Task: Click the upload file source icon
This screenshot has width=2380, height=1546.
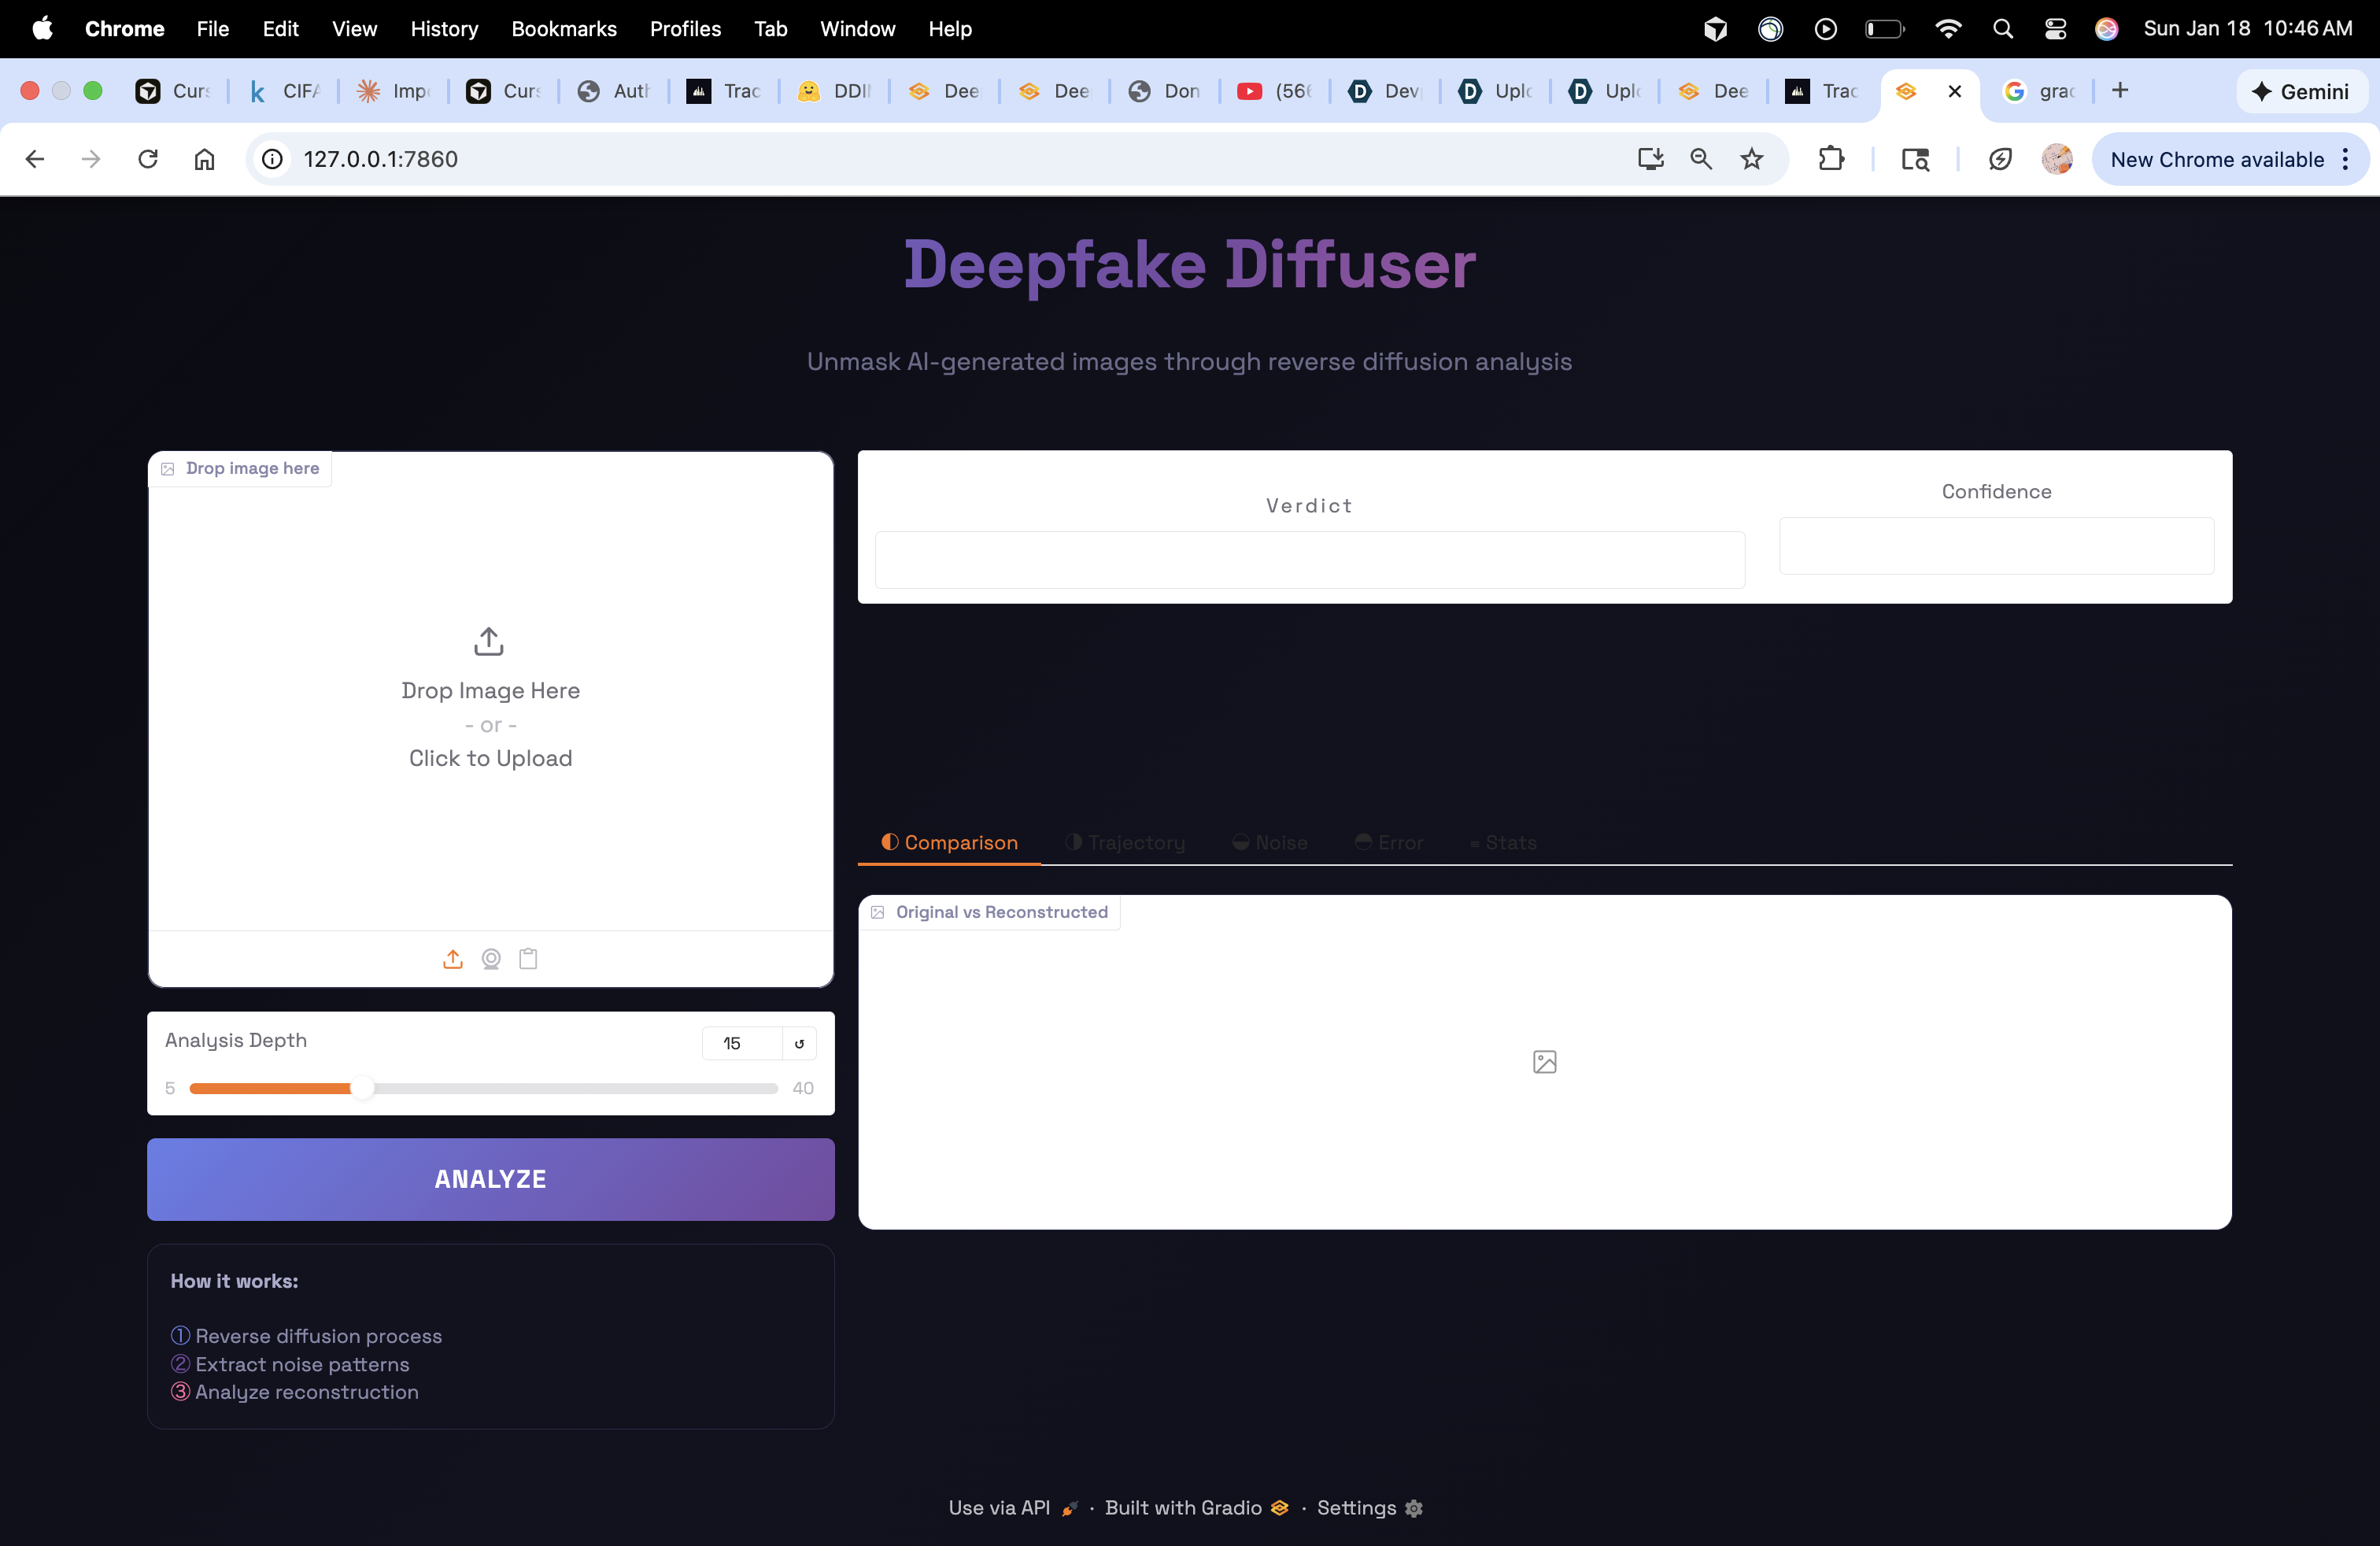Action: click(453, 959)
